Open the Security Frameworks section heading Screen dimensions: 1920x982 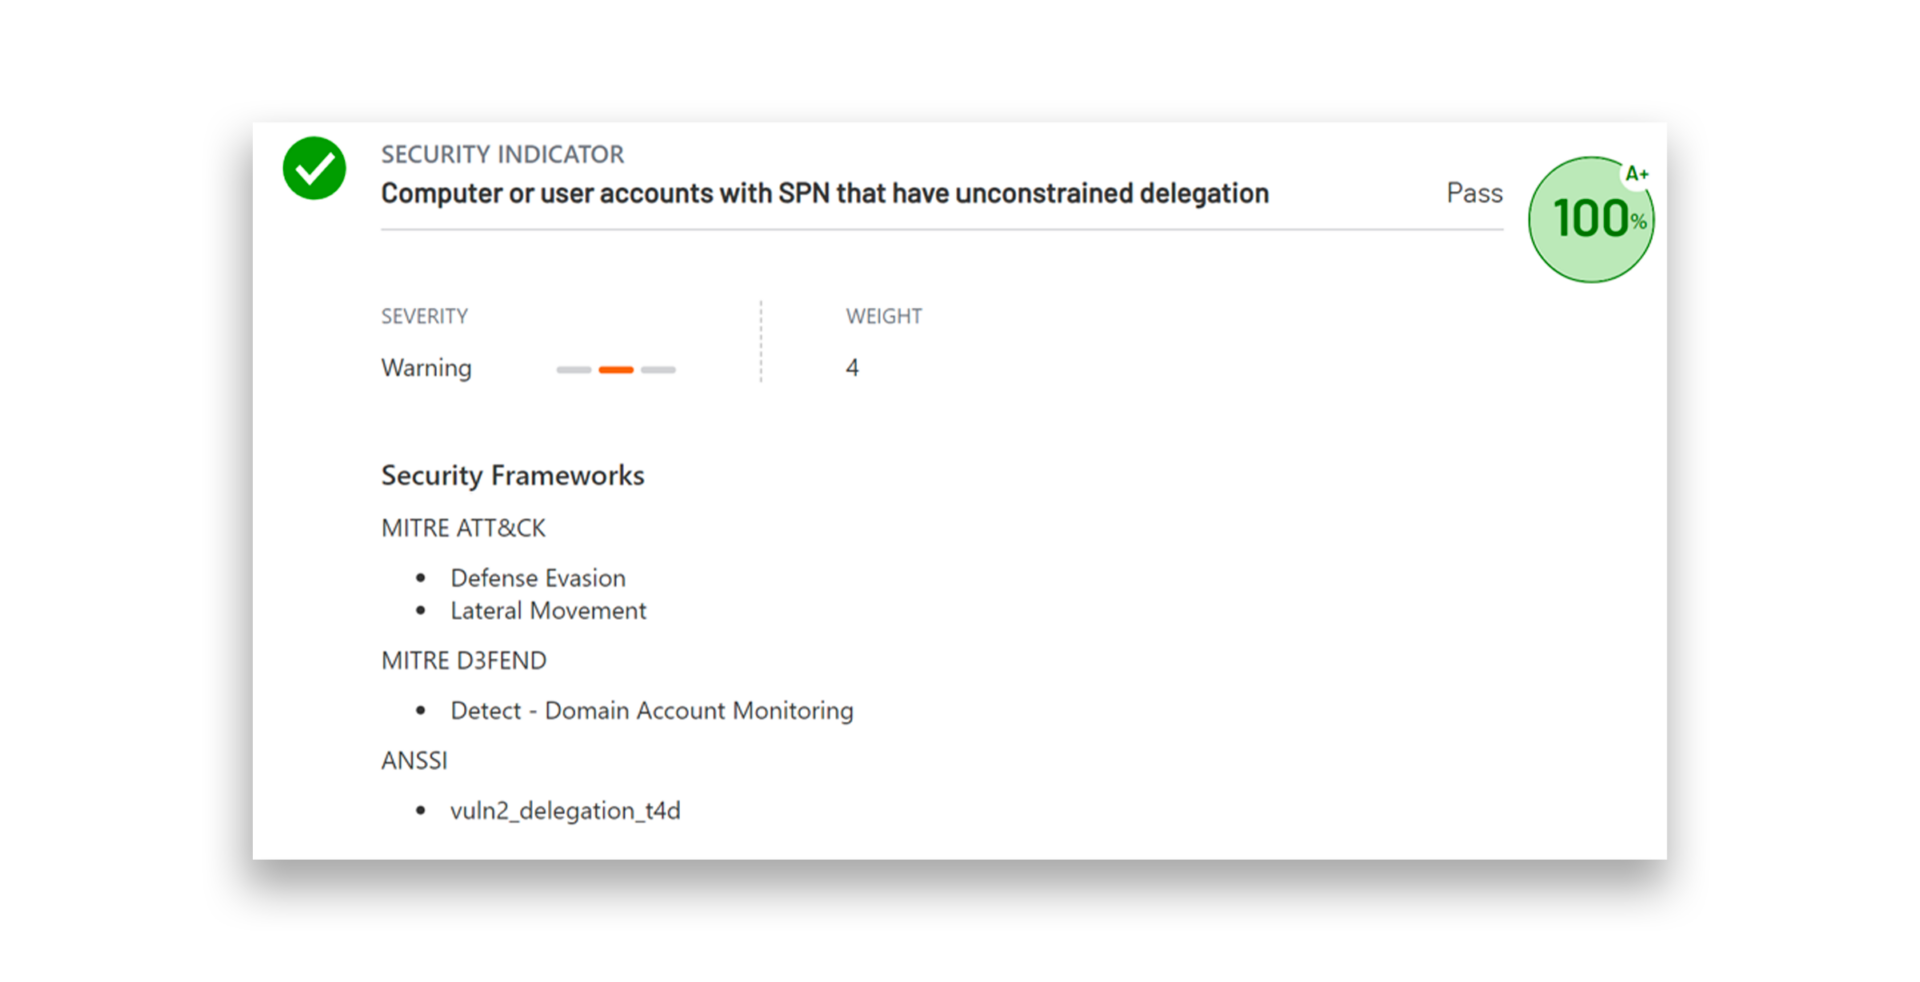pyautogui.click(x=512, y=476)
